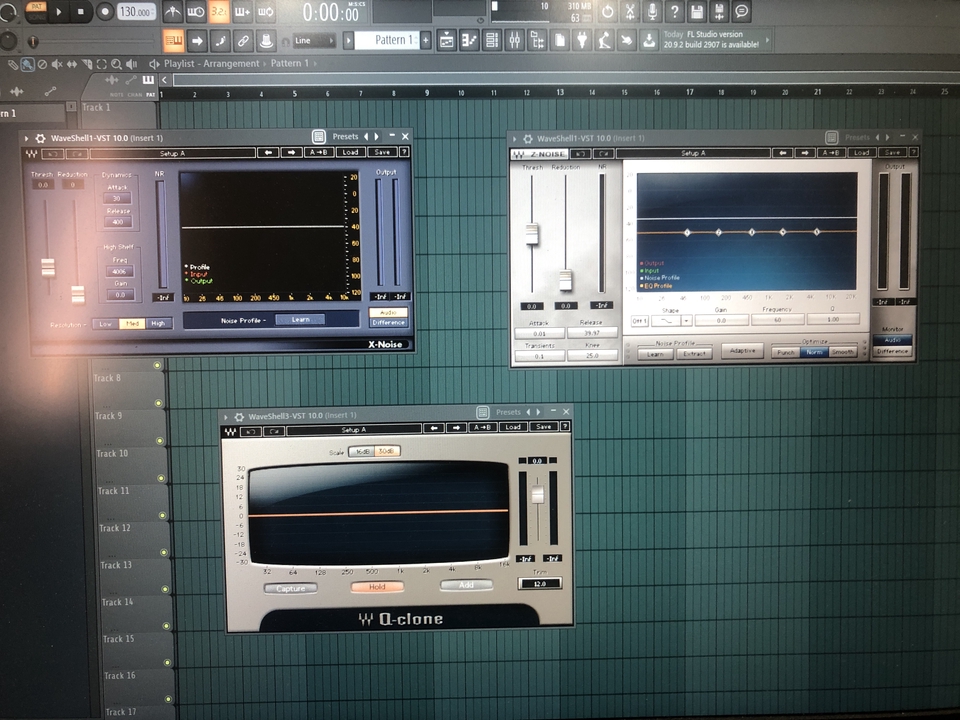Open the help question mark icon
960x720 pixels.
674,11
